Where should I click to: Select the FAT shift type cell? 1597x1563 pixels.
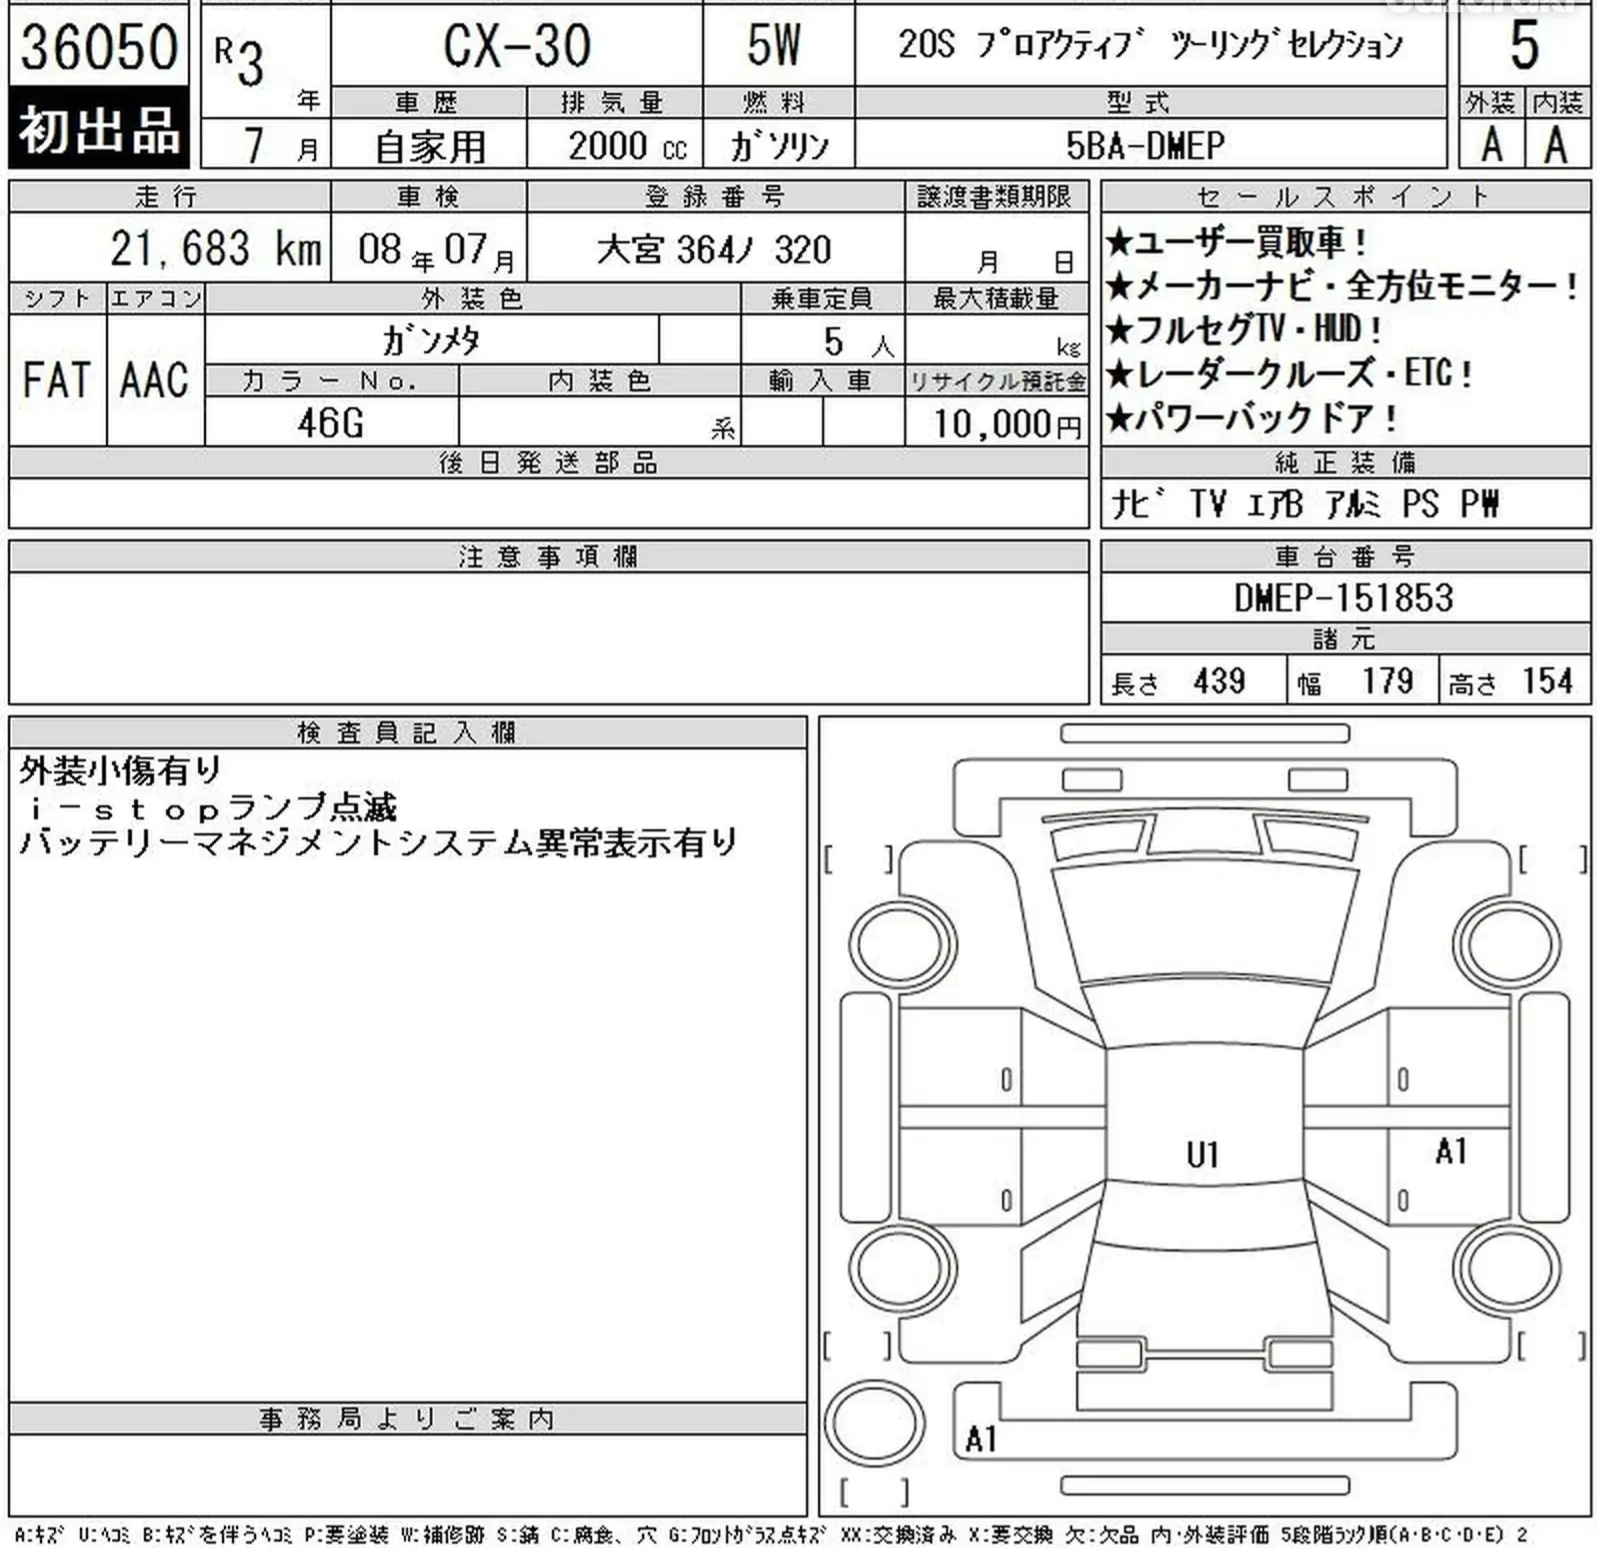tap(56, 380)
